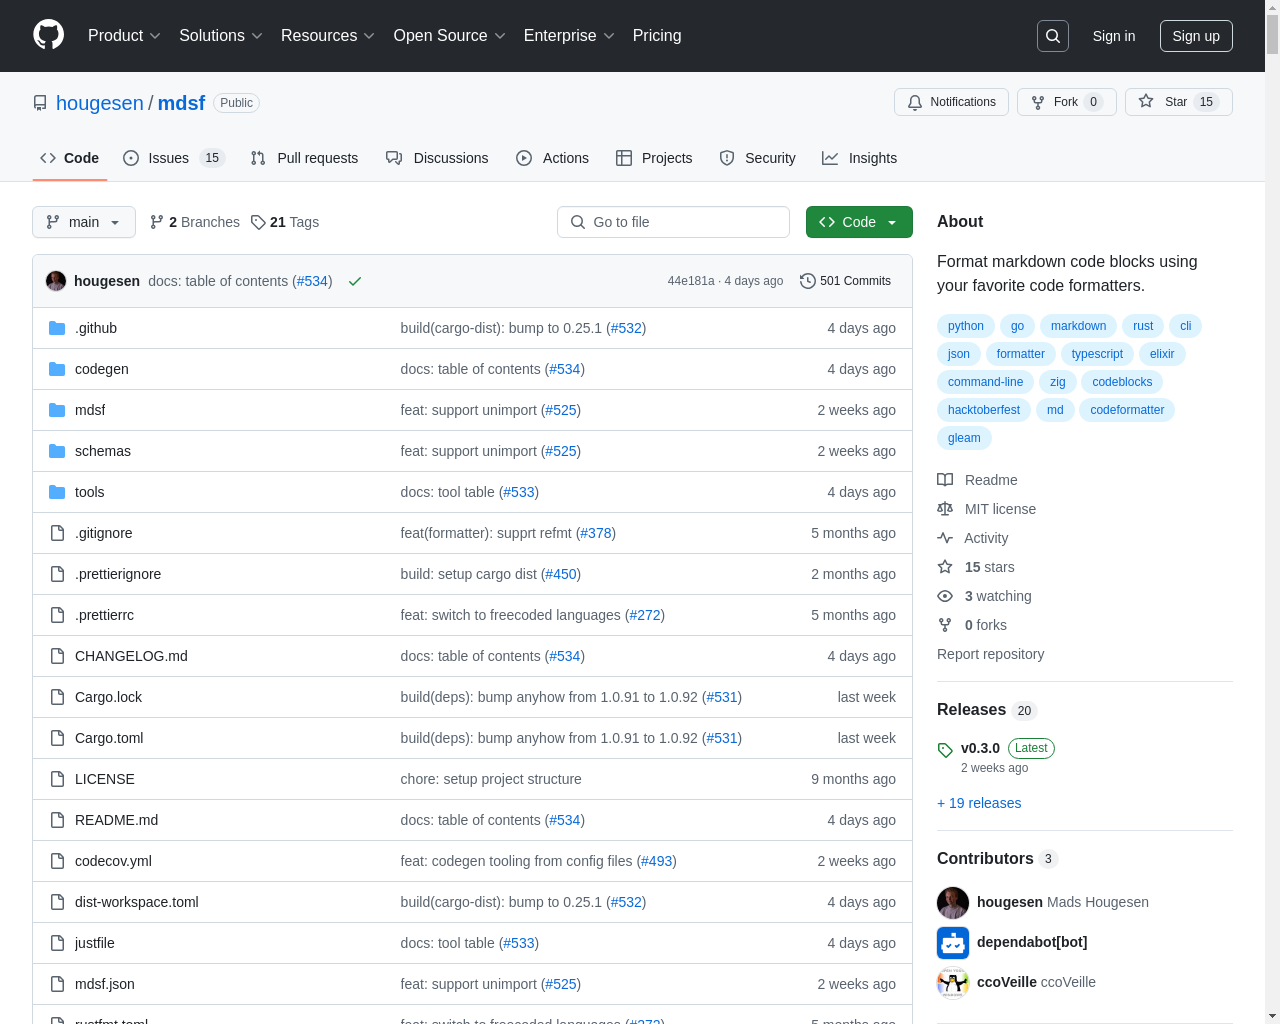This screenshot has height=1024, width=1280.
Task: Expand the Enterprise menu
Action: [x=569, y=36]
